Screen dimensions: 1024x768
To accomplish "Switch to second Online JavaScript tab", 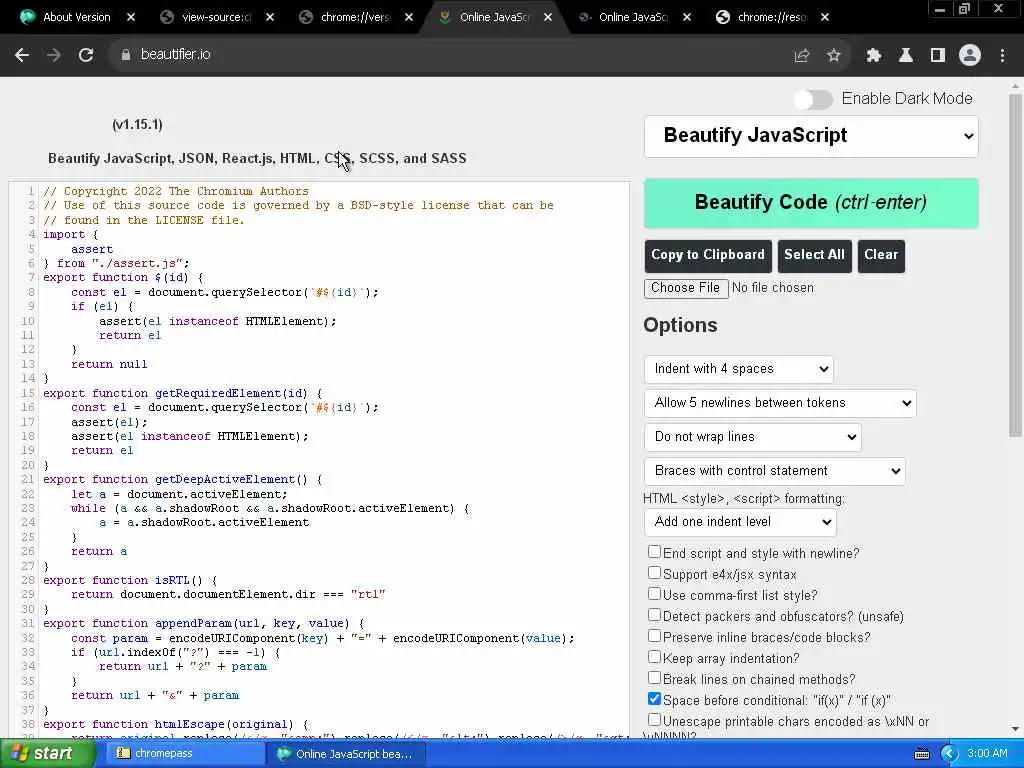I will point(632,18).
